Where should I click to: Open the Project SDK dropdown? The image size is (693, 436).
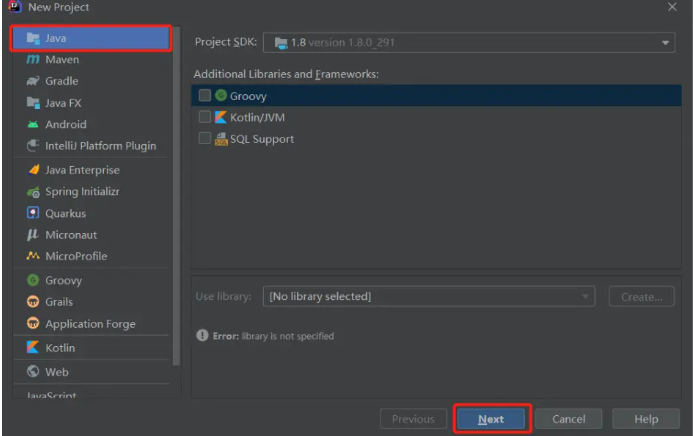pyautogui.click(x=469, y=43)
